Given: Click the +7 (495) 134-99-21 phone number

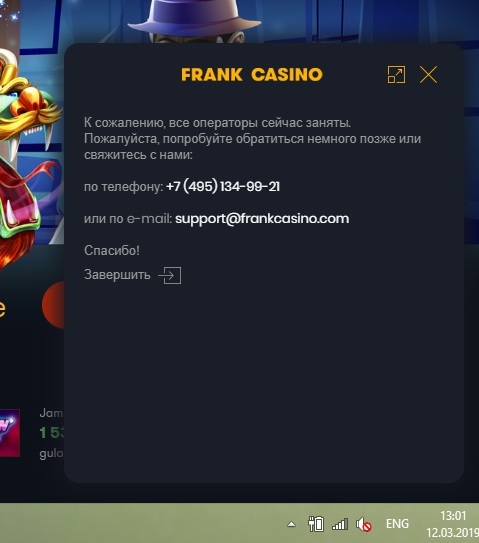Looking at the screenshot, I should pos(223,187).
